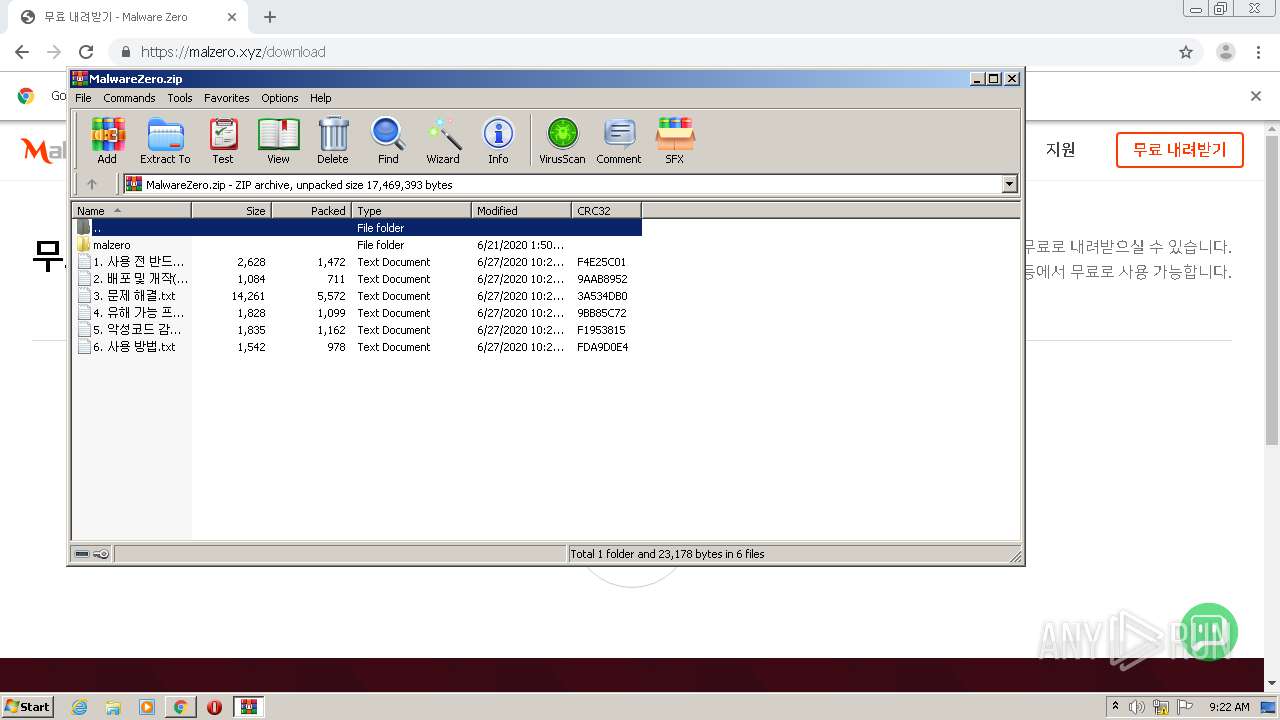Start VirusScan on the archive

pos(562,140)
